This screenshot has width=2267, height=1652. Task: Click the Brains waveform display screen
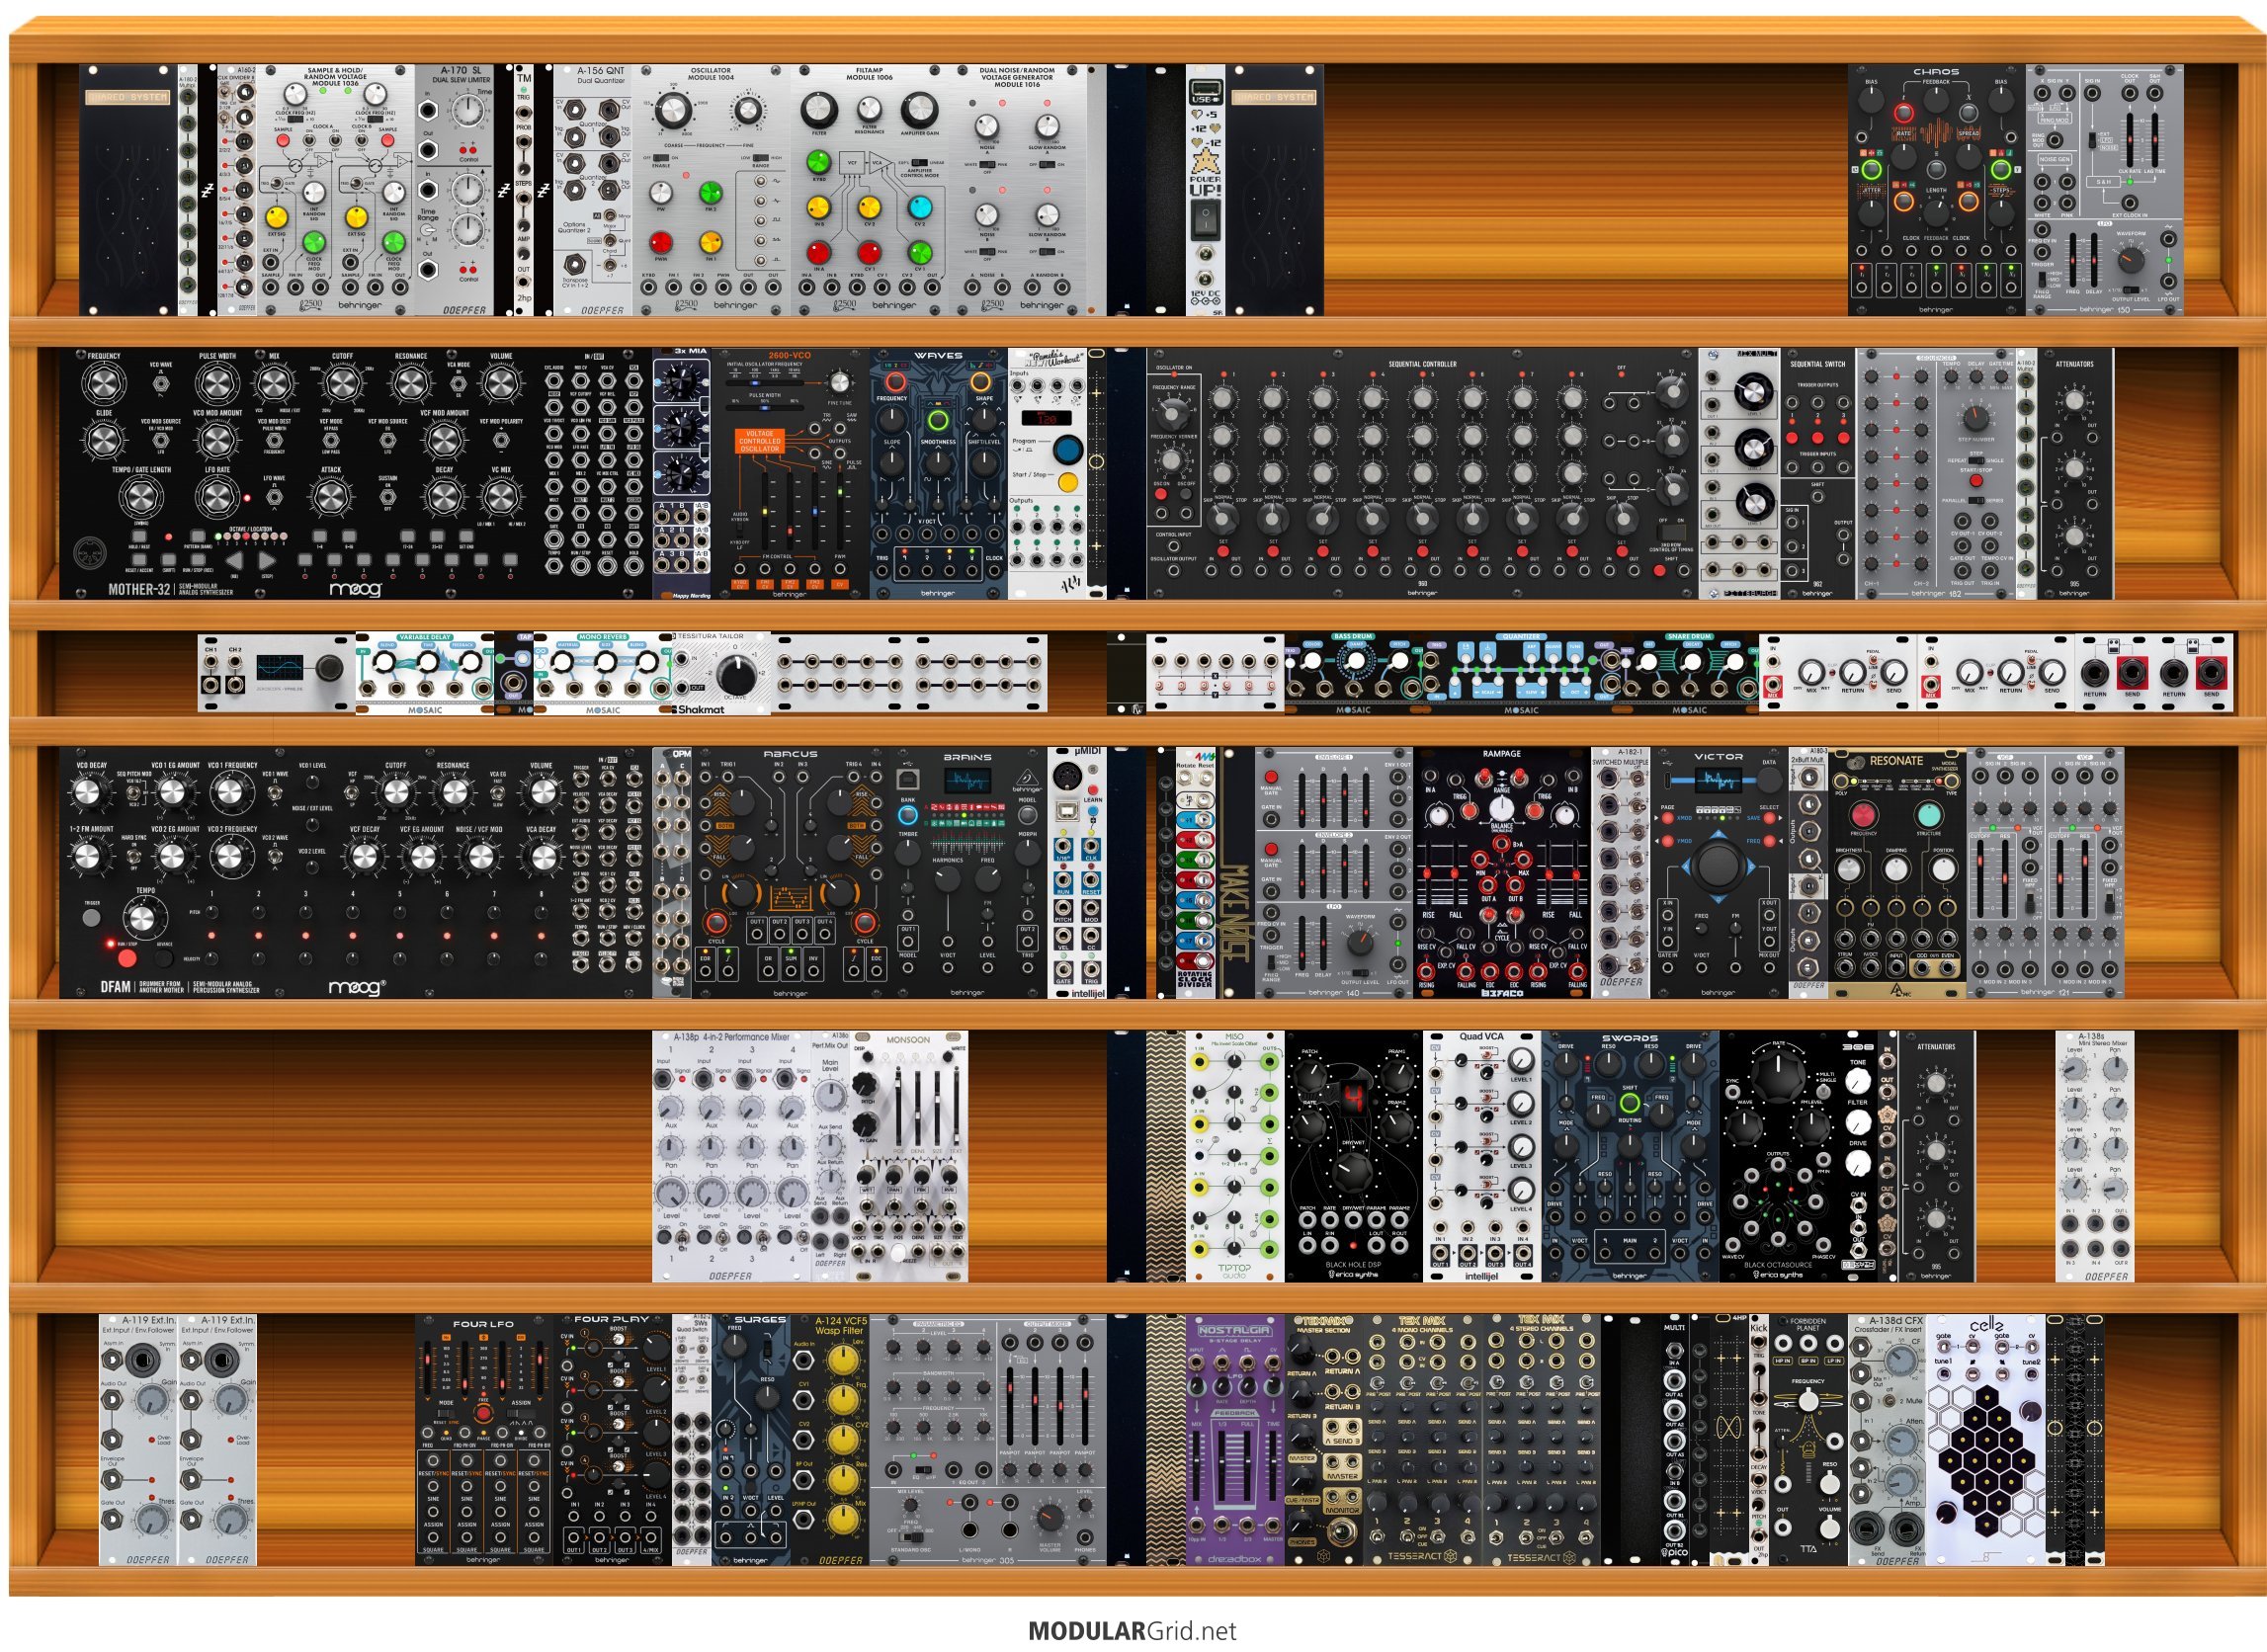pos(967,779)
